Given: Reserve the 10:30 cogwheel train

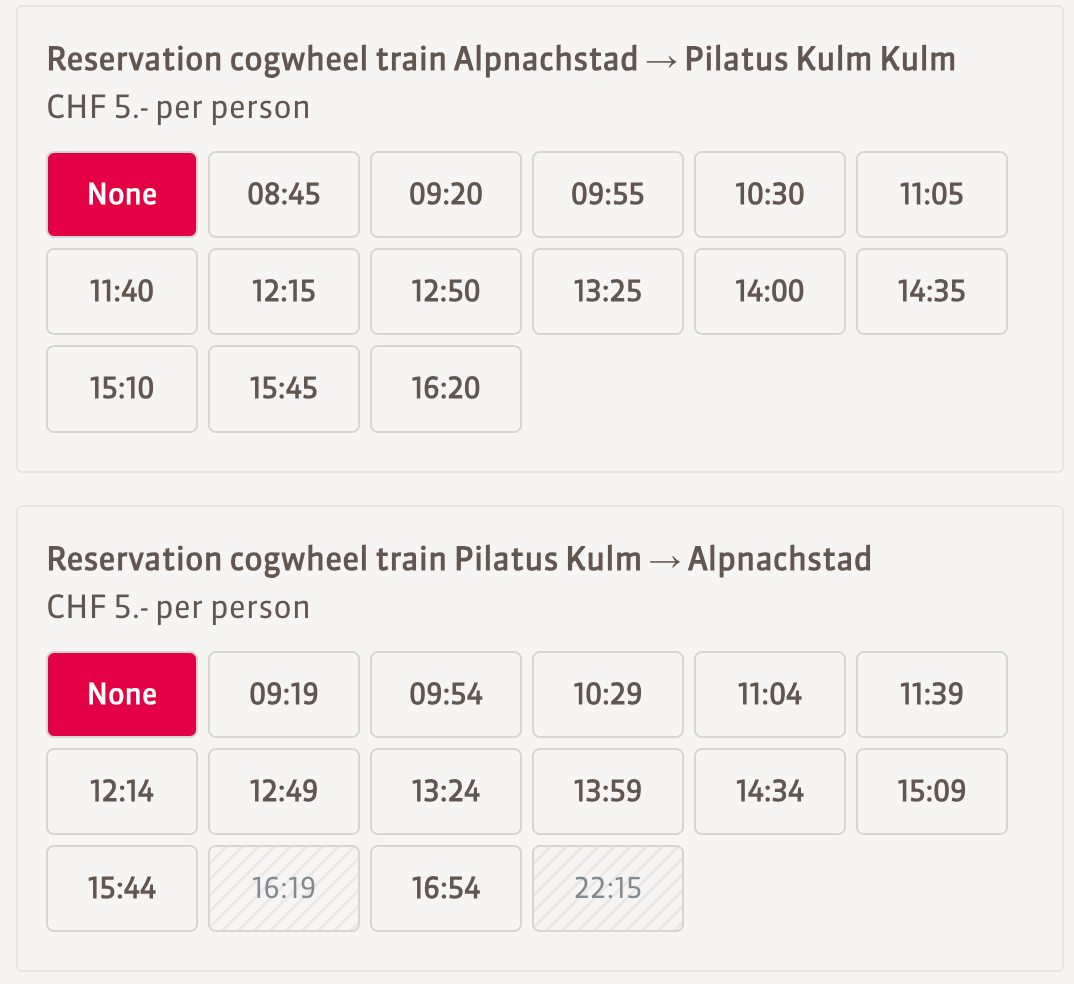Looking at the screenshot, I should click(x=770, y=194).
